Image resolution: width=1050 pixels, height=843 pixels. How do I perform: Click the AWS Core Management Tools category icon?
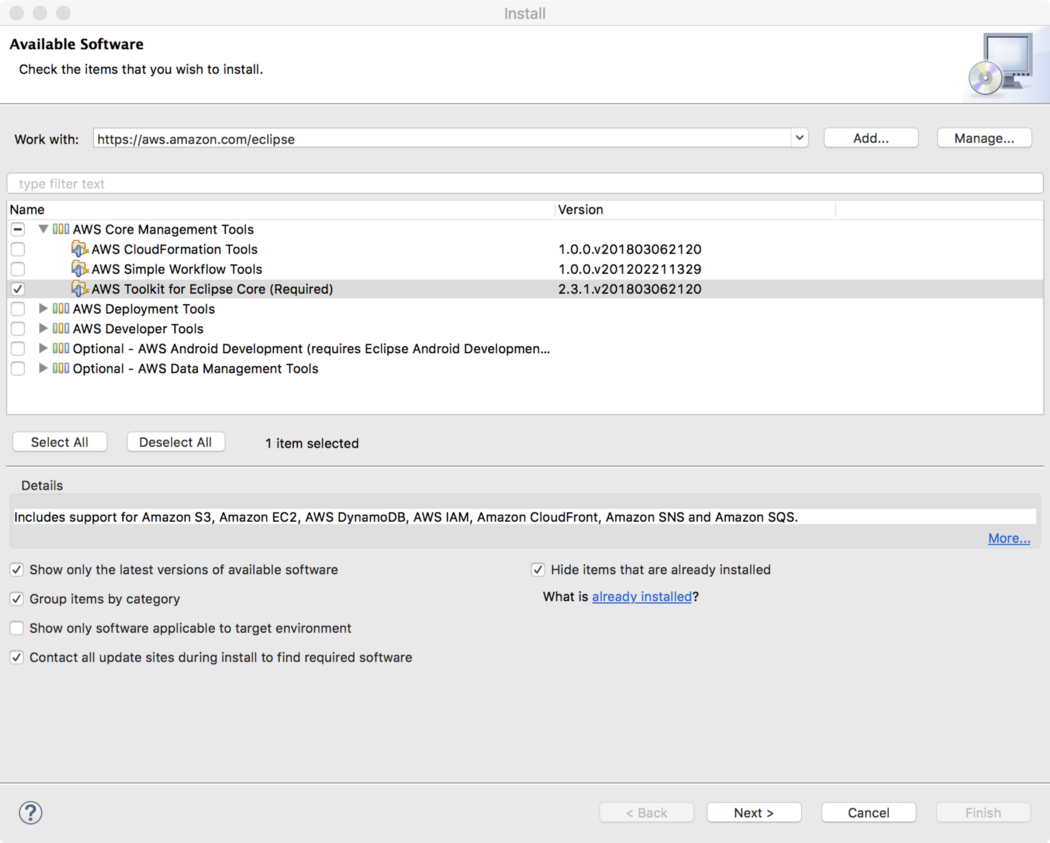[61, 229]
